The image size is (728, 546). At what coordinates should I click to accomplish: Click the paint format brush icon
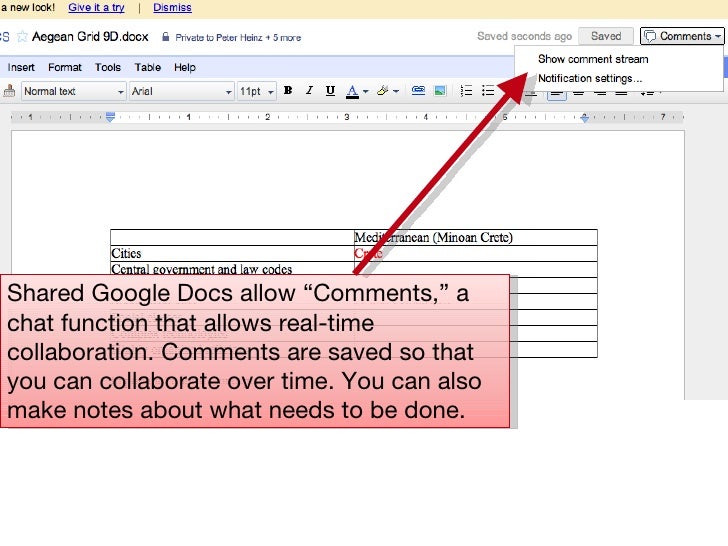pos(9,91)
